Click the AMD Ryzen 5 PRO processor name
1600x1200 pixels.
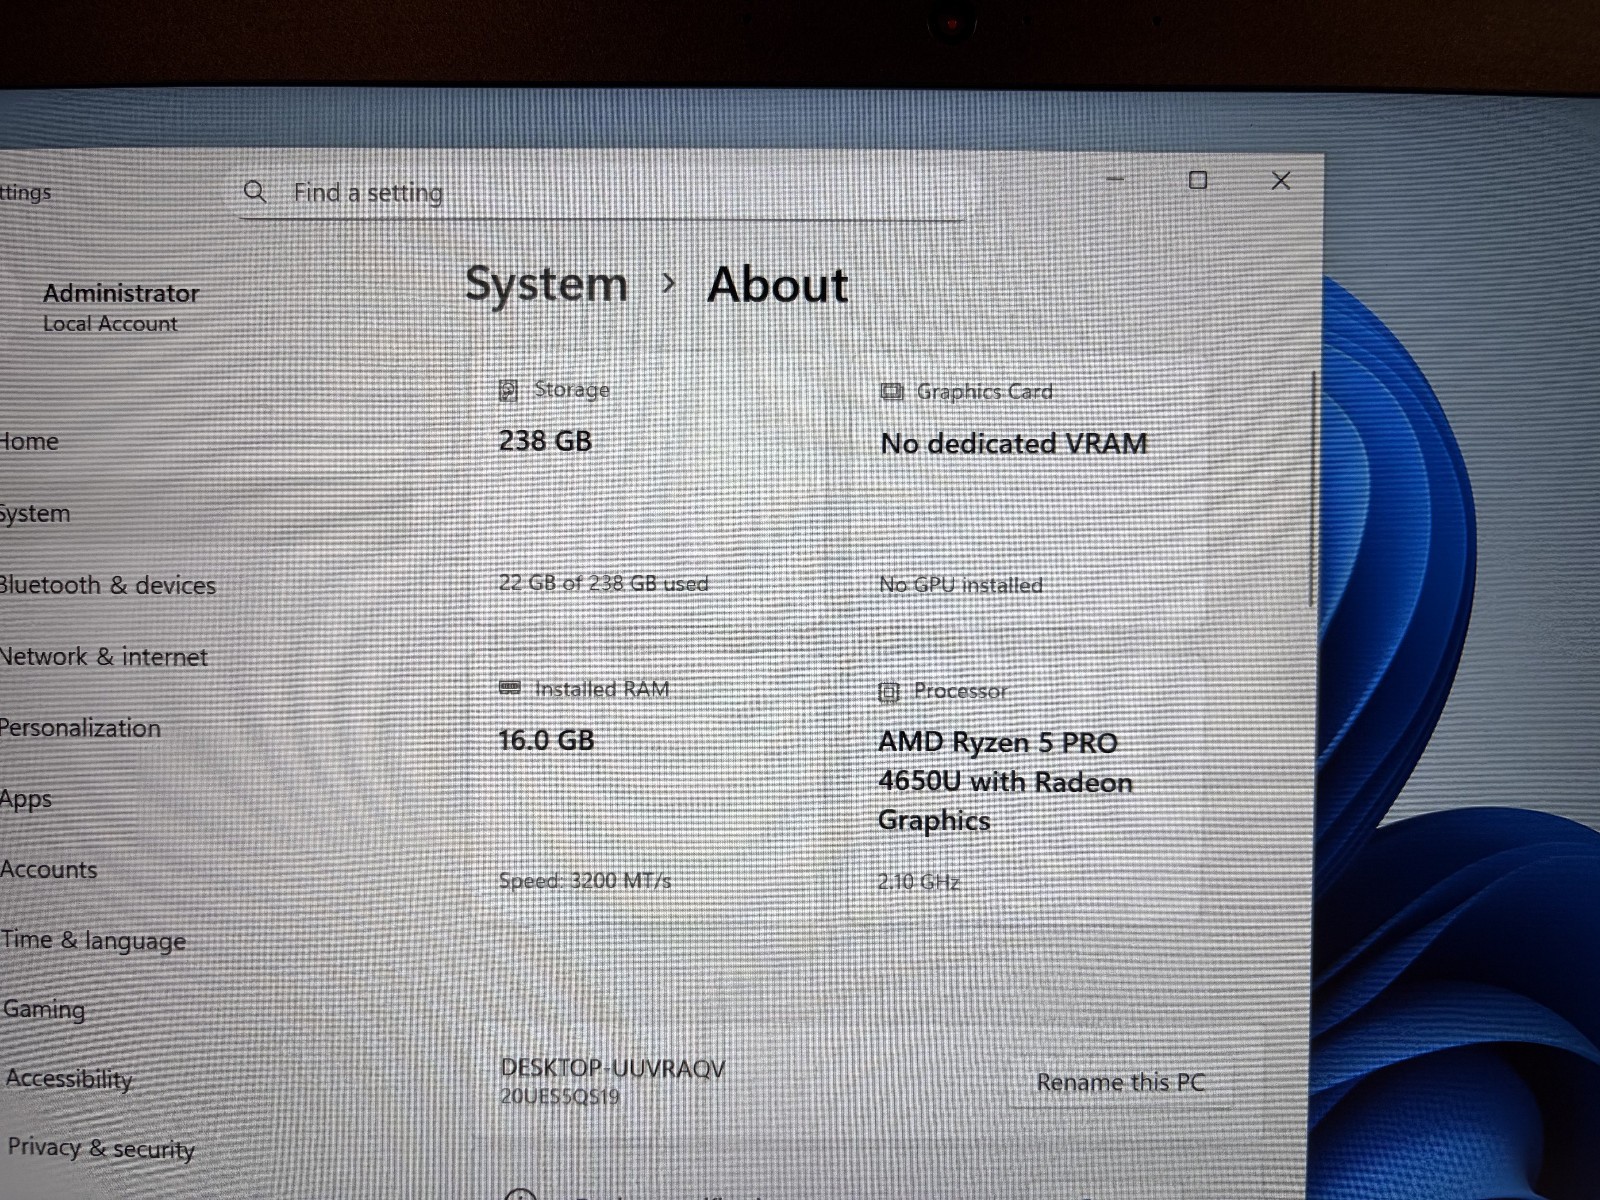coord(1005,782)
